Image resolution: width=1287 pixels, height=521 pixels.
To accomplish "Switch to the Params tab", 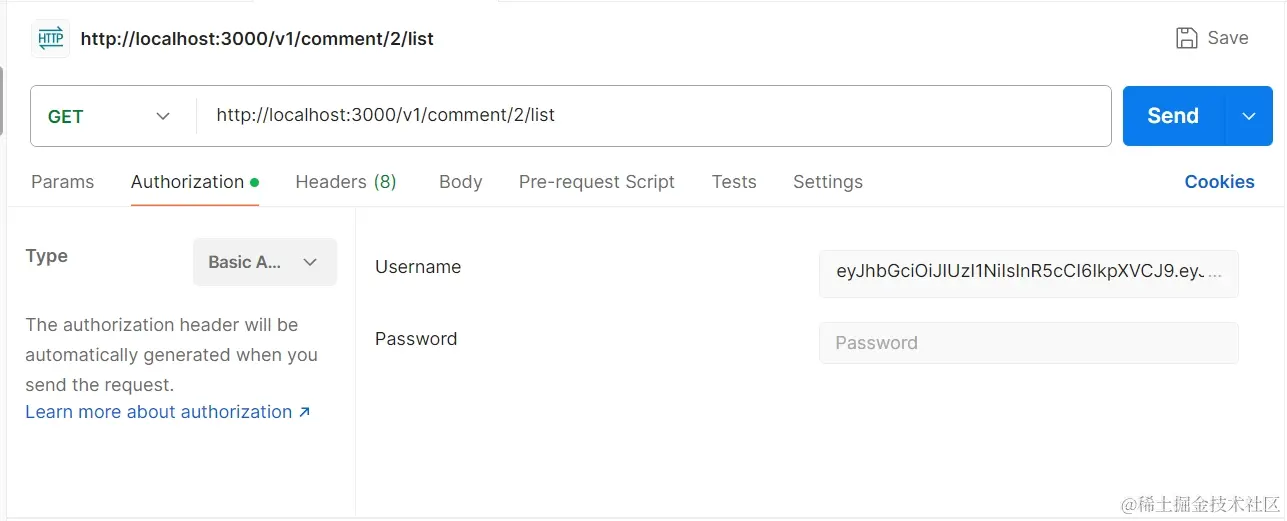I will point(62,182).
